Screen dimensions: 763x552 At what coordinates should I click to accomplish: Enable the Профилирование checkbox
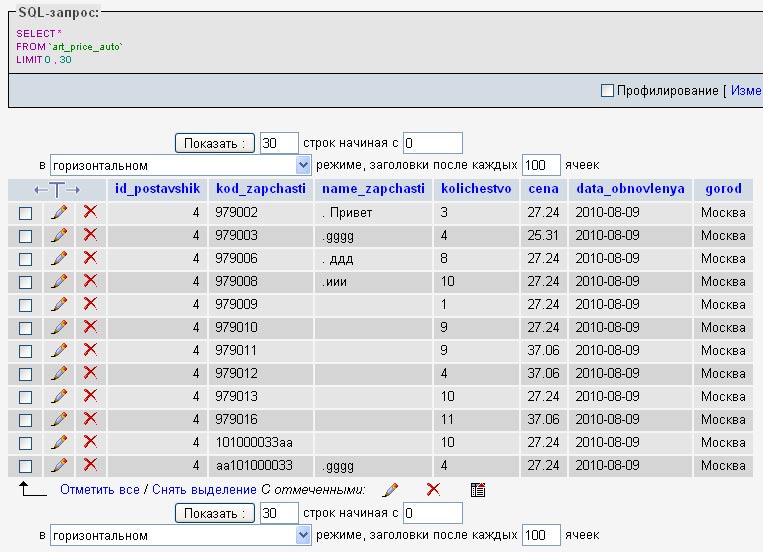607,91
